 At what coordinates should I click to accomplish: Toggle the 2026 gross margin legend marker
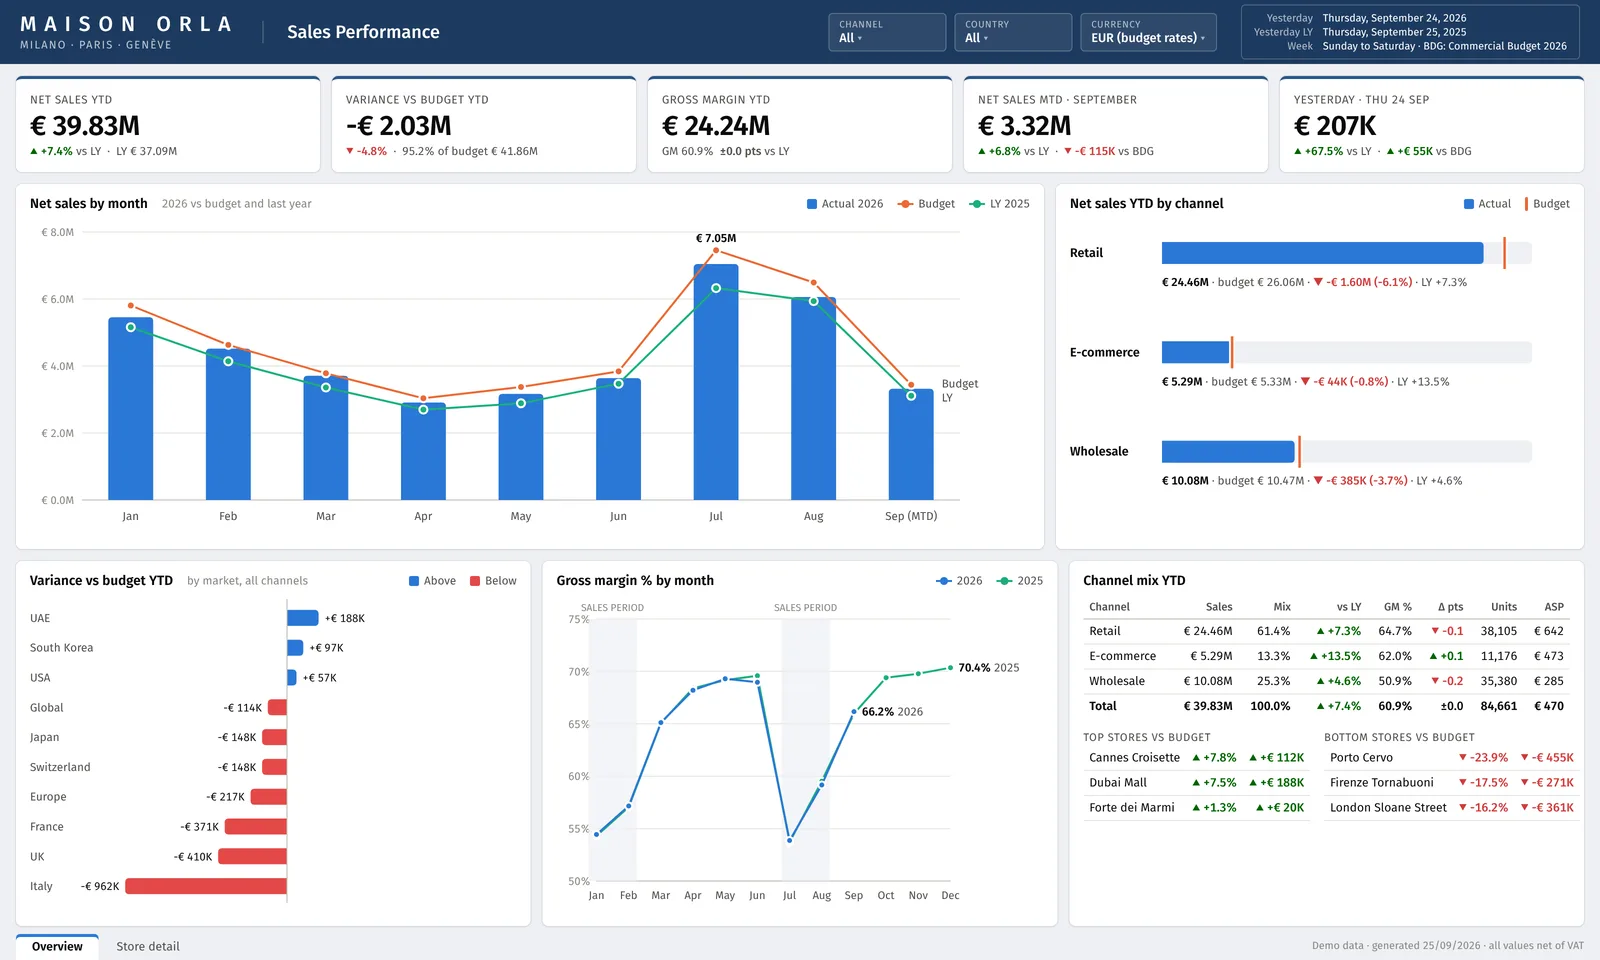[x=944, y=581]
